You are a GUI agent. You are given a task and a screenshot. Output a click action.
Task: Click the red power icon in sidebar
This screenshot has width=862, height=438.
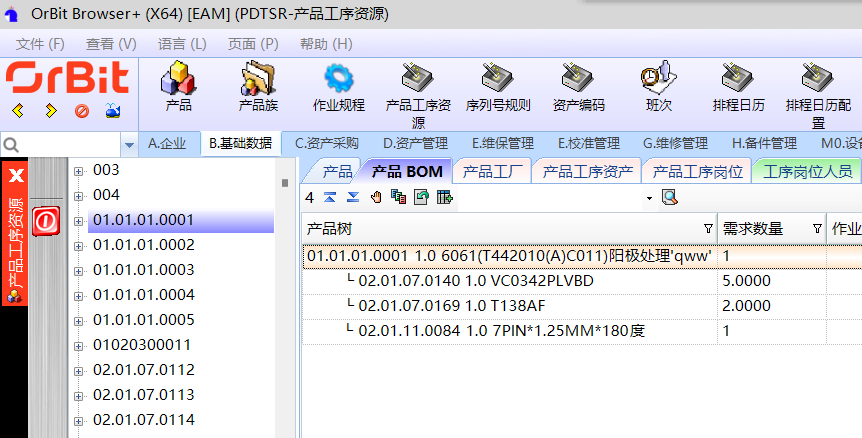[46, 221]
